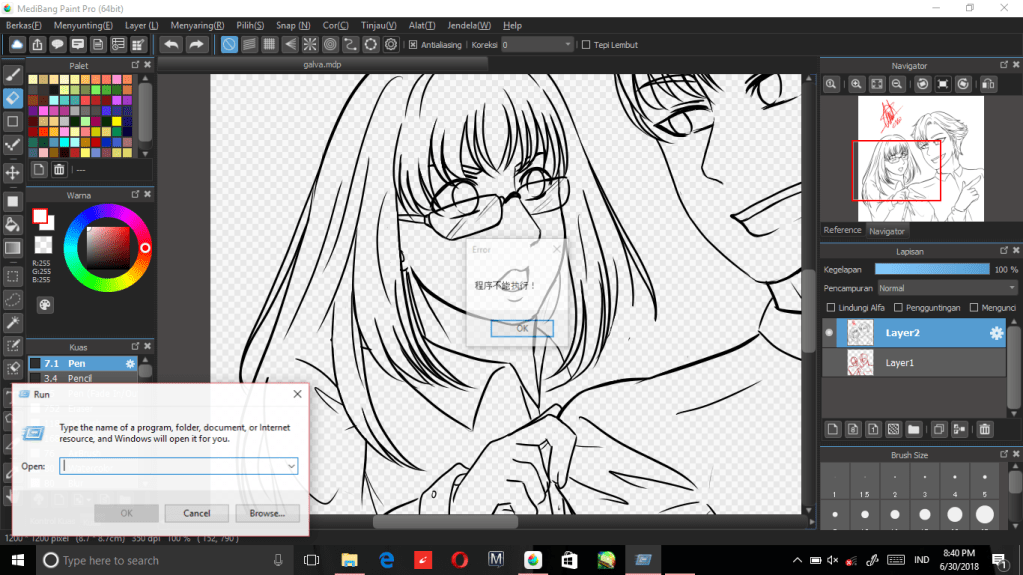Hide Layer2 using its visibility dot

coord(829,333)
